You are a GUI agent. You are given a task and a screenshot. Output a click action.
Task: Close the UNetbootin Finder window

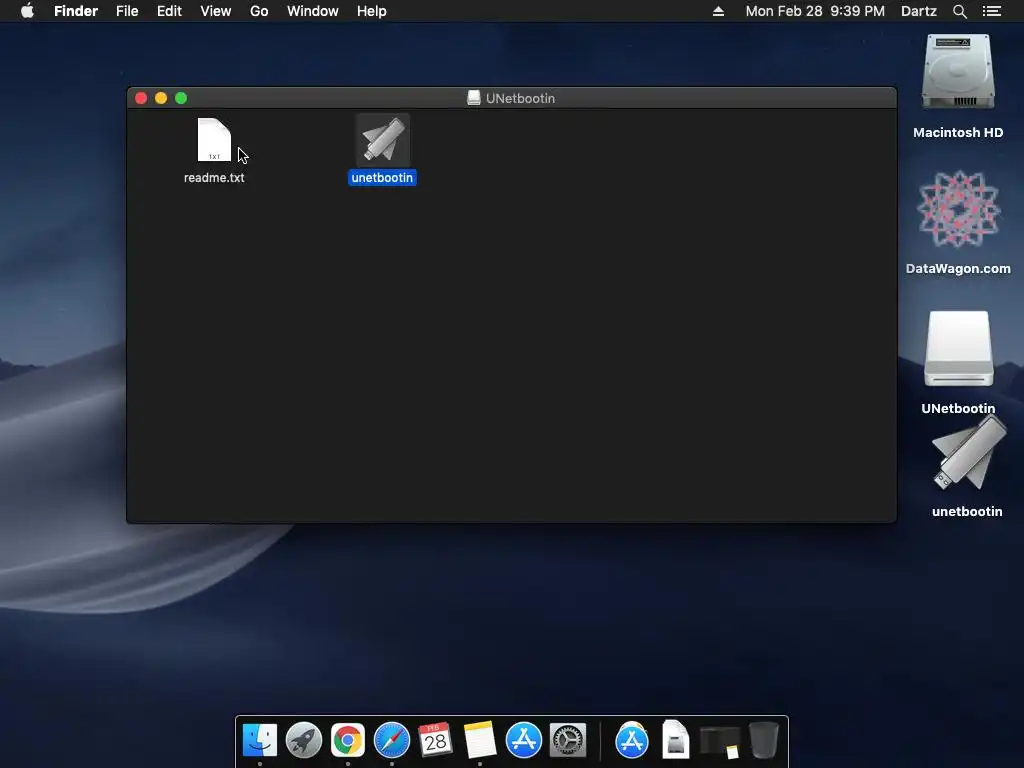[x=141, y=98]
